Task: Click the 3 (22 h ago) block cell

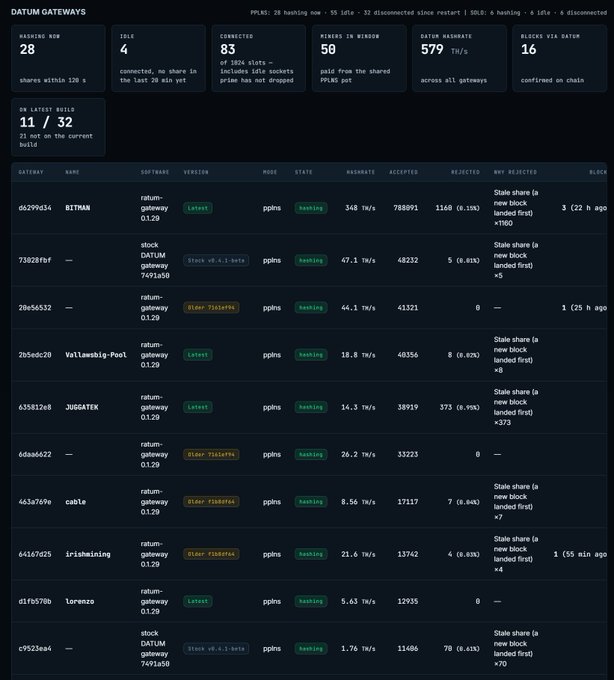Action: (x=584, y=208)
